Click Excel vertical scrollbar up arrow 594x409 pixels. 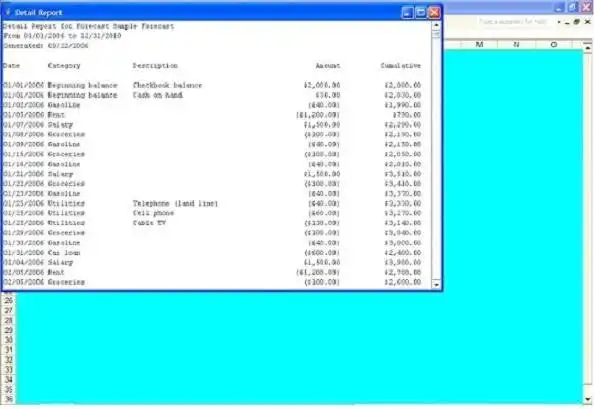pos(588,48)
